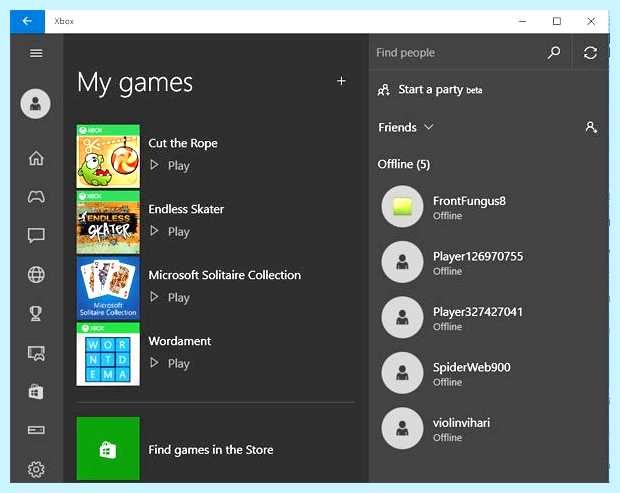Open the Store bag sidebar icon

(x=36, y=392)
